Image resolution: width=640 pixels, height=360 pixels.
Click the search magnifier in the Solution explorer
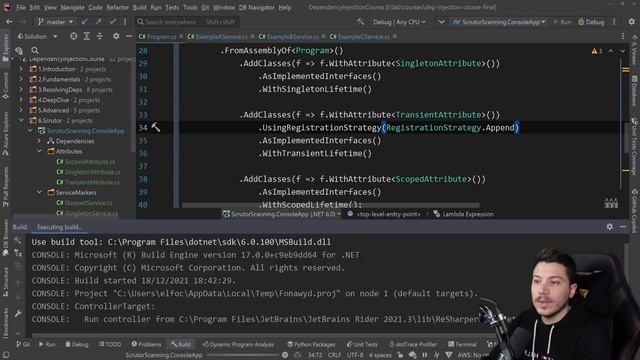(x=35, y=50)
